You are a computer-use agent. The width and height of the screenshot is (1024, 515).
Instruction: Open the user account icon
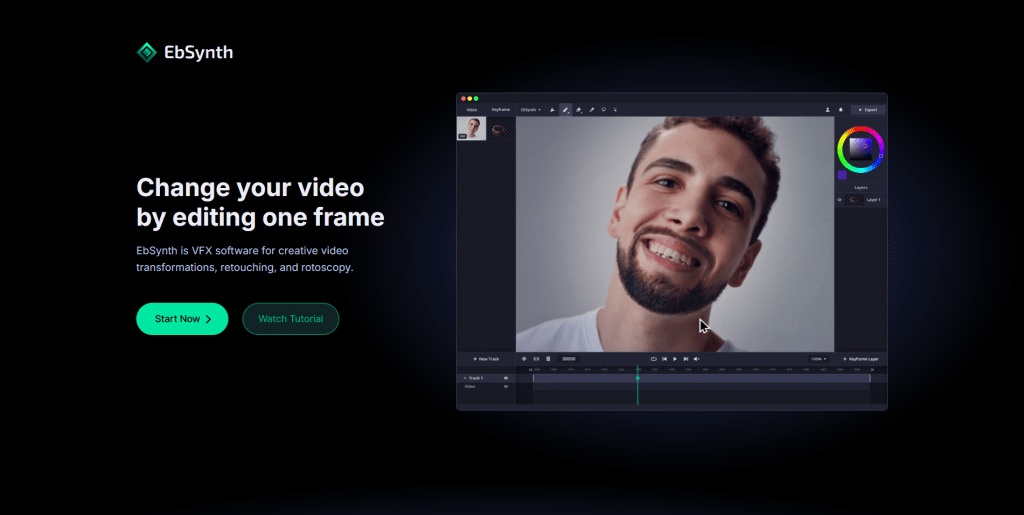tap(827, 110)
